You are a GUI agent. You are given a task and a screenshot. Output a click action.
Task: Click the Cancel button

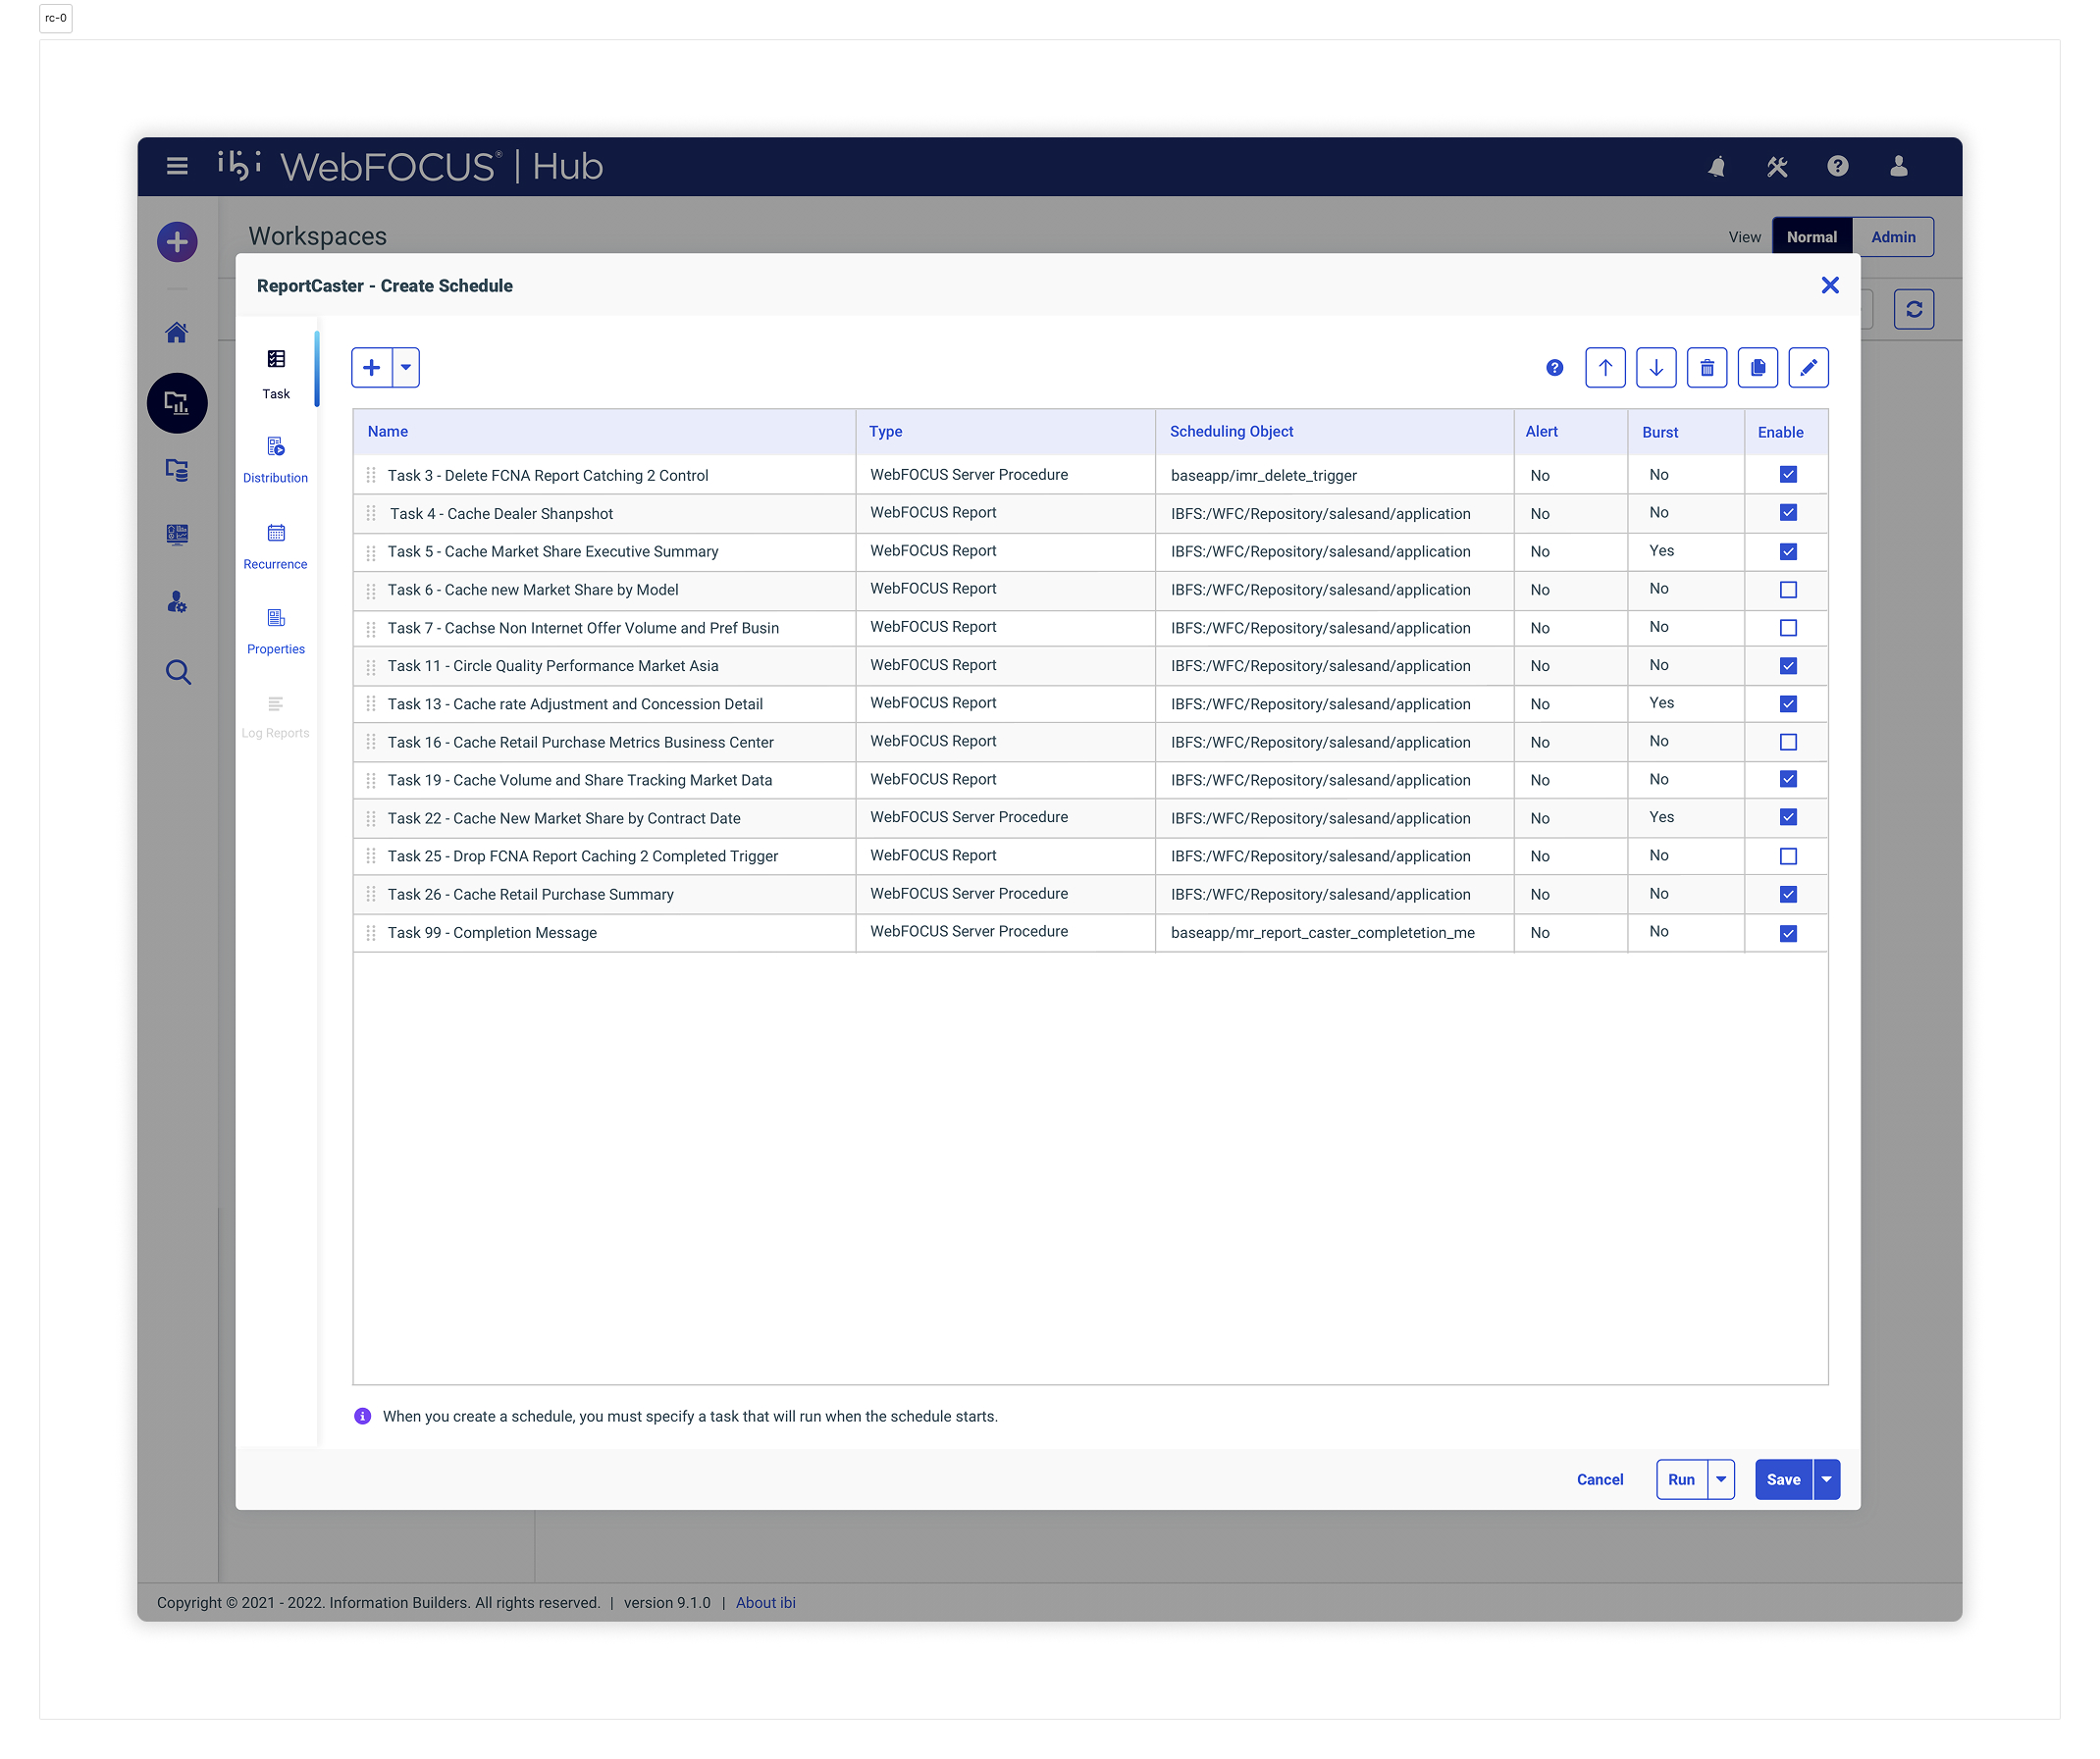coord(1600,1479)
